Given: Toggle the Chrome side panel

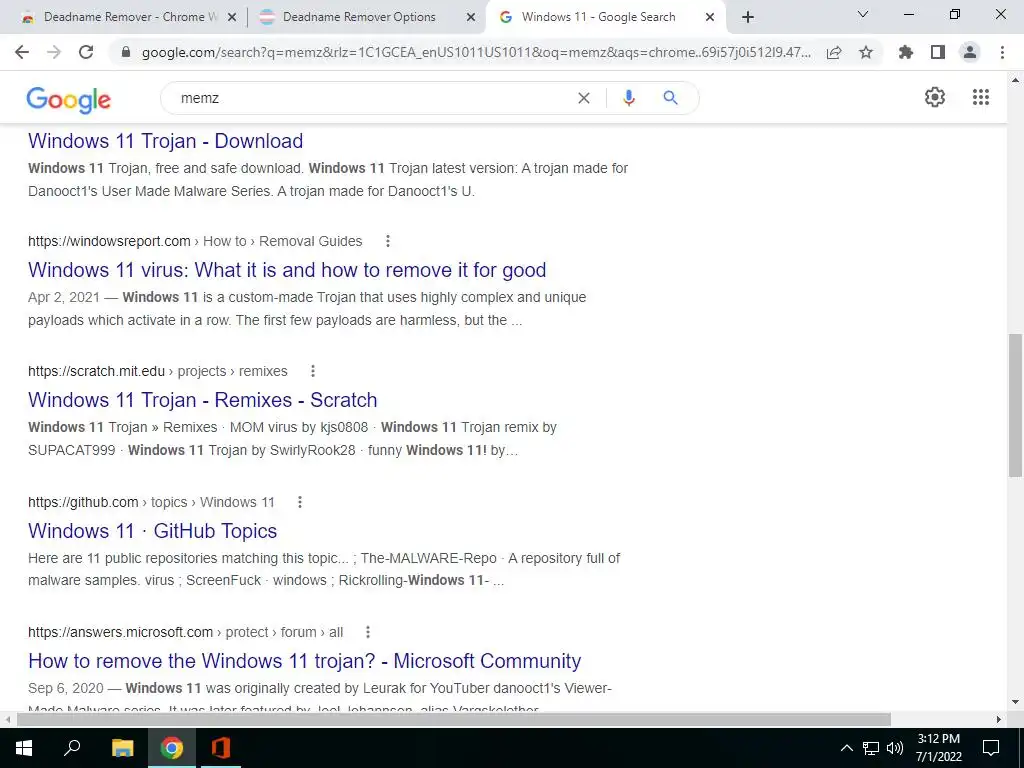Looking at the screenshot, I should point(938,52).
